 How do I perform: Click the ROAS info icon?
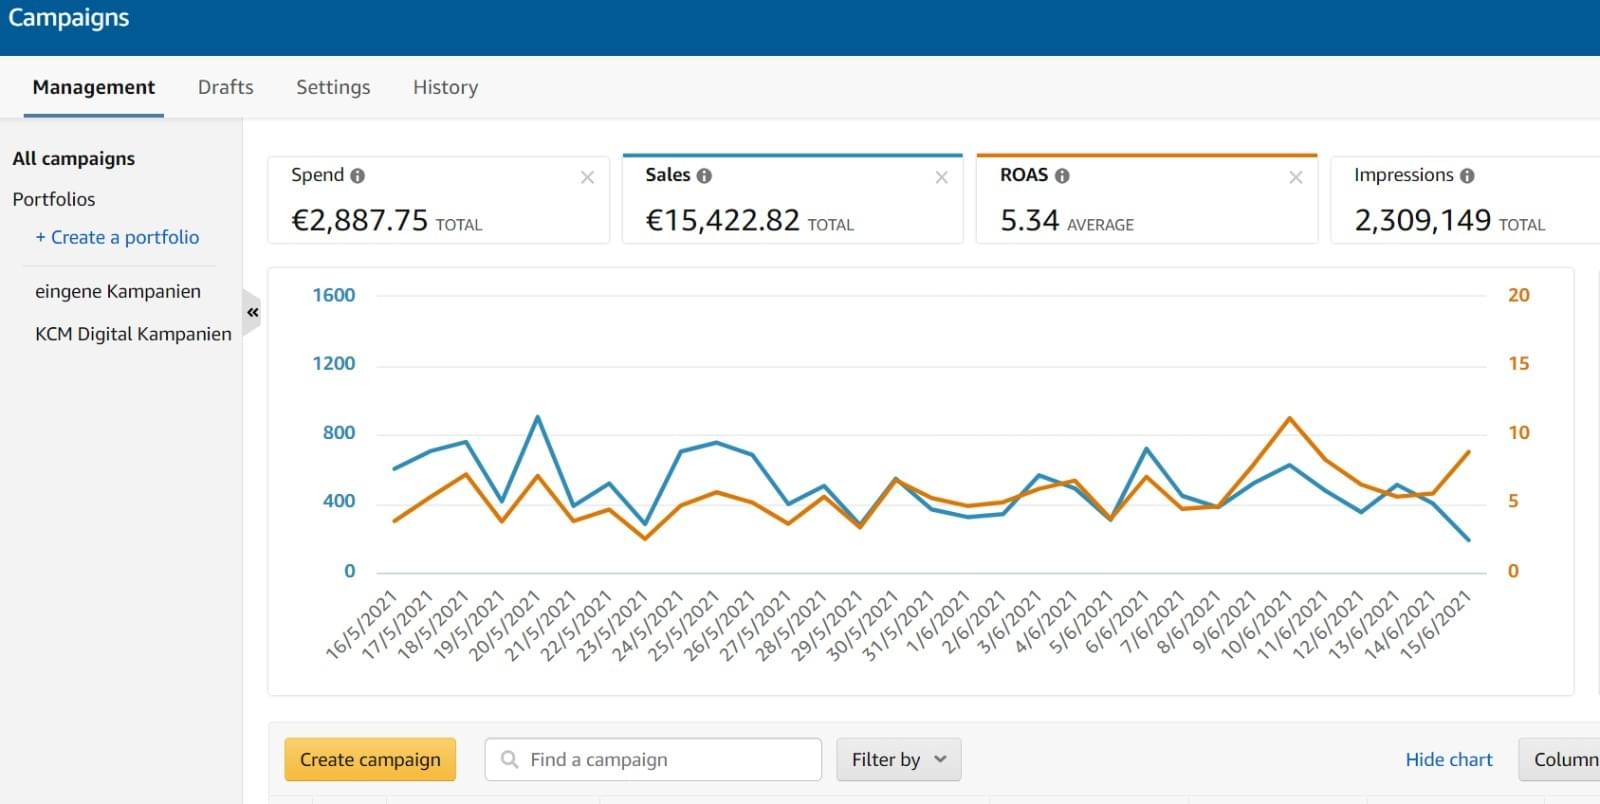point(1062,176)
